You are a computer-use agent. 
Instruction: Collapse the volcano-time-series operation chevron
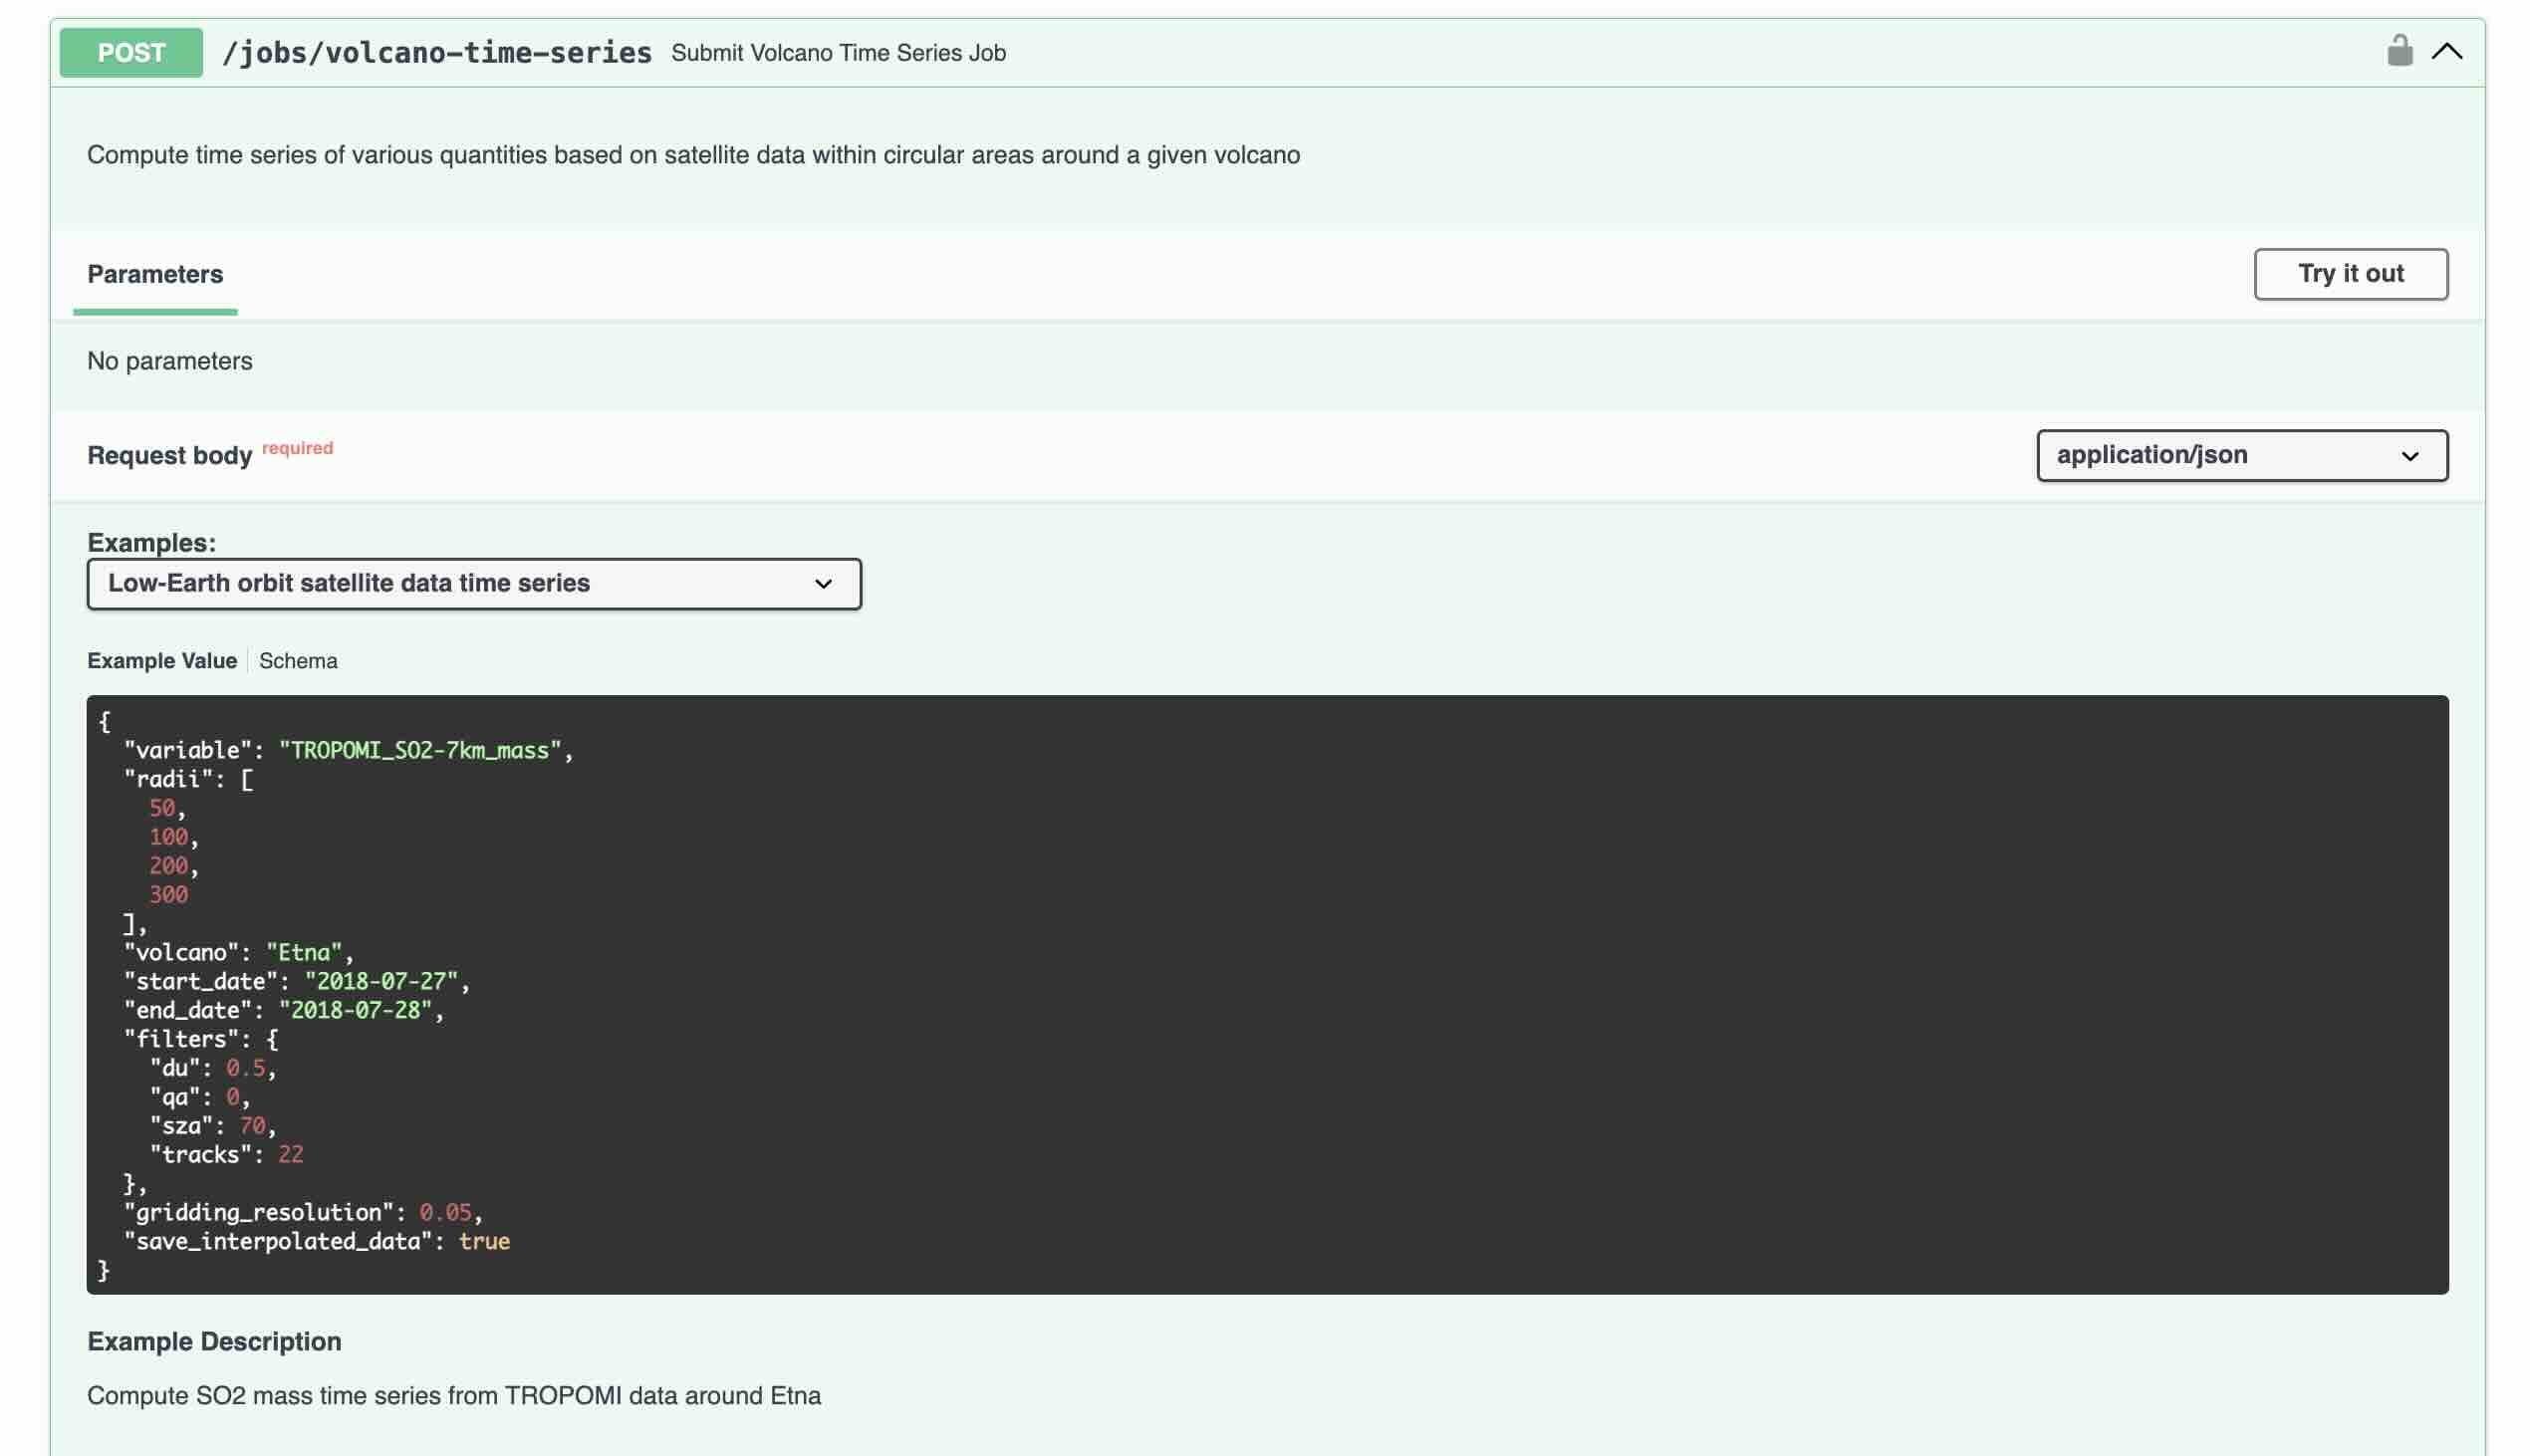pyautogui.click(x=2446, y=52)
